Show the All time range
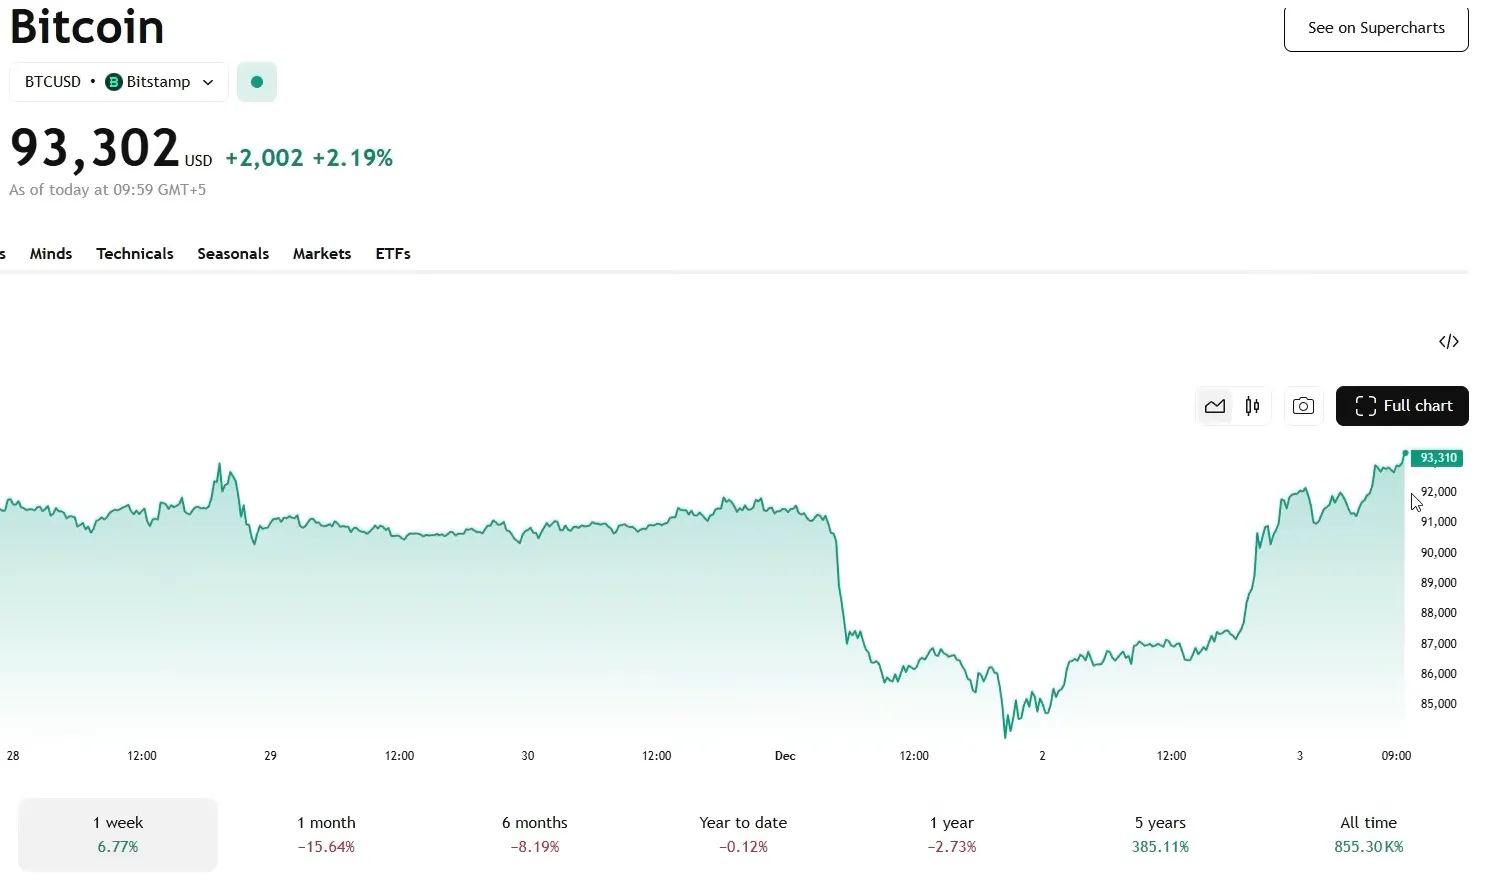 1368,834
